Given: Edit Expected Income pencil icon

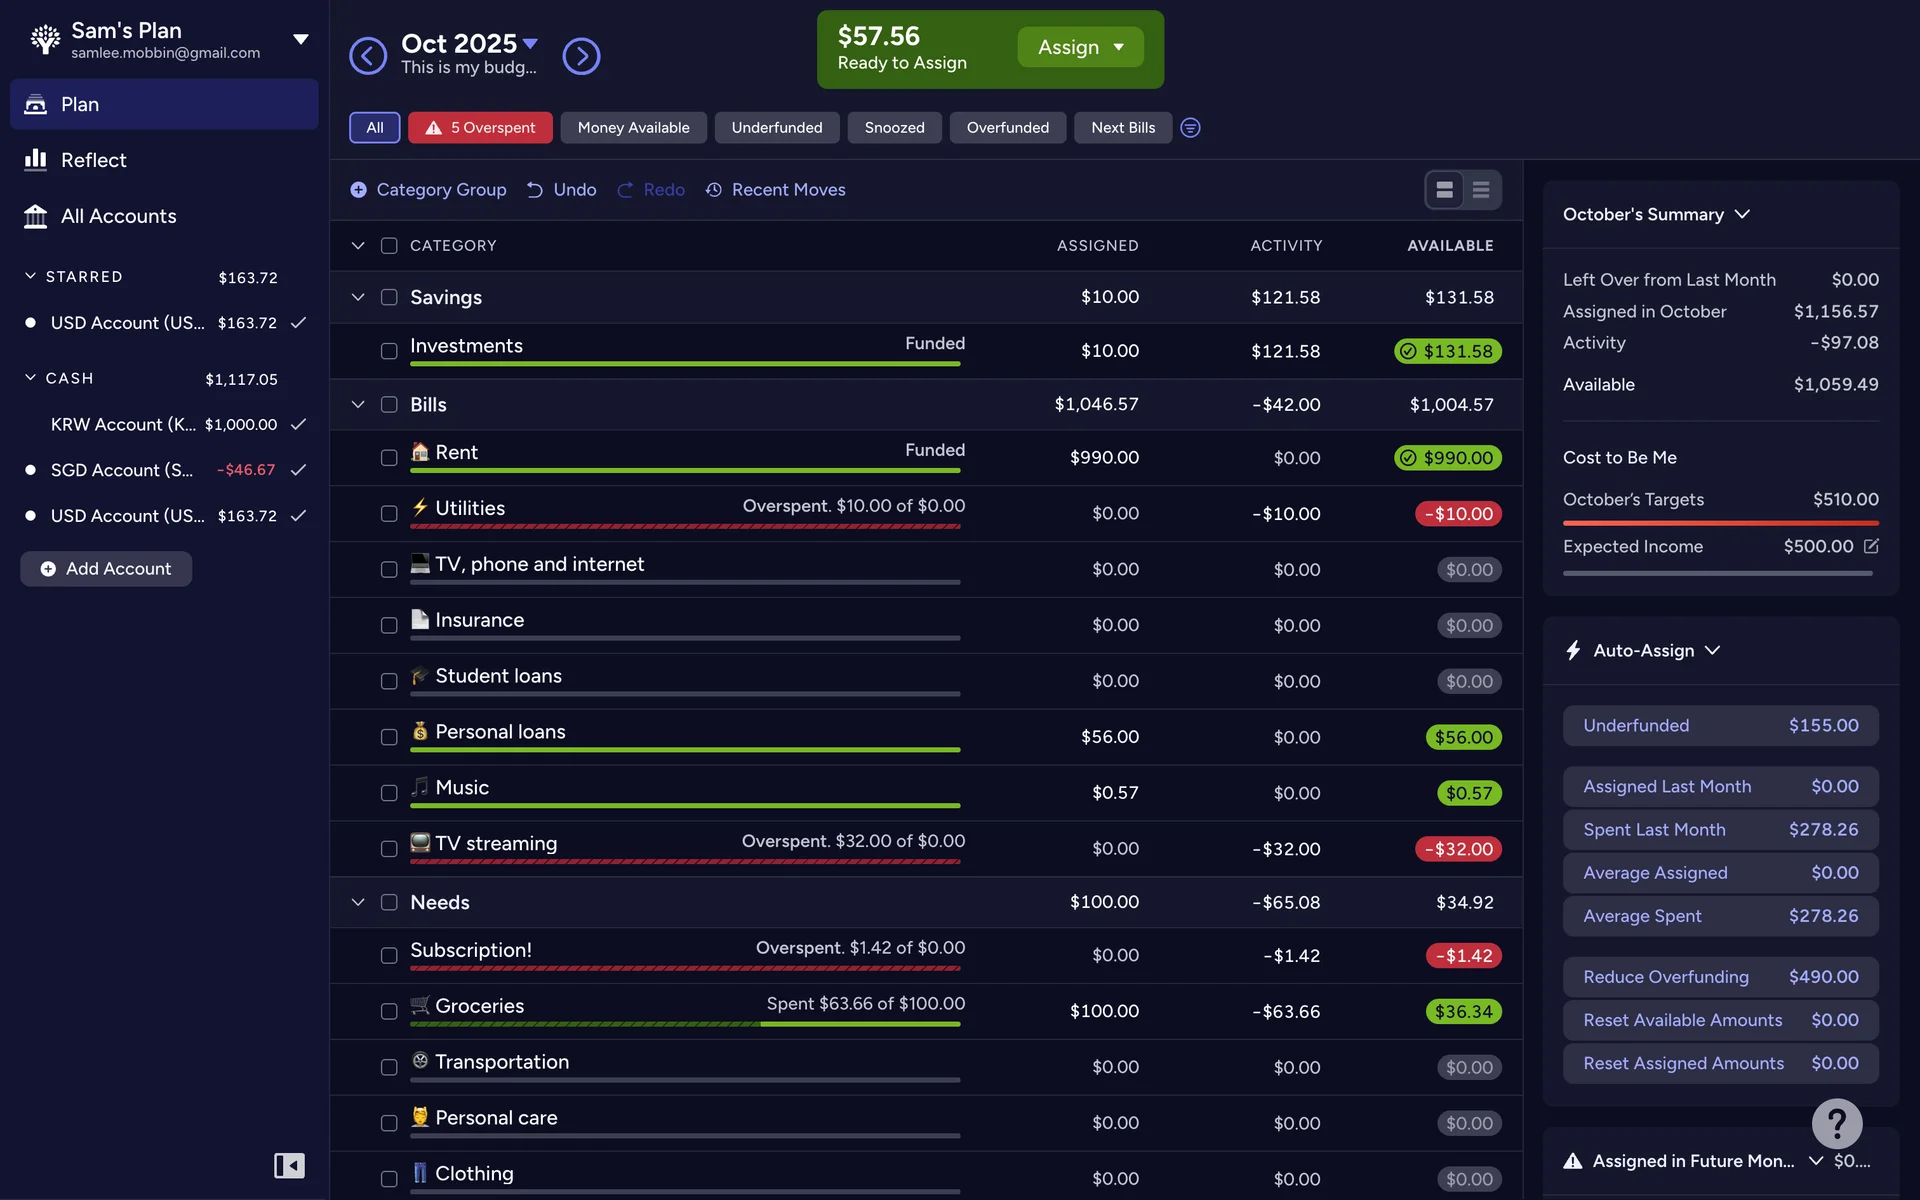Looking at the screenshot, I should [1871, 546].
